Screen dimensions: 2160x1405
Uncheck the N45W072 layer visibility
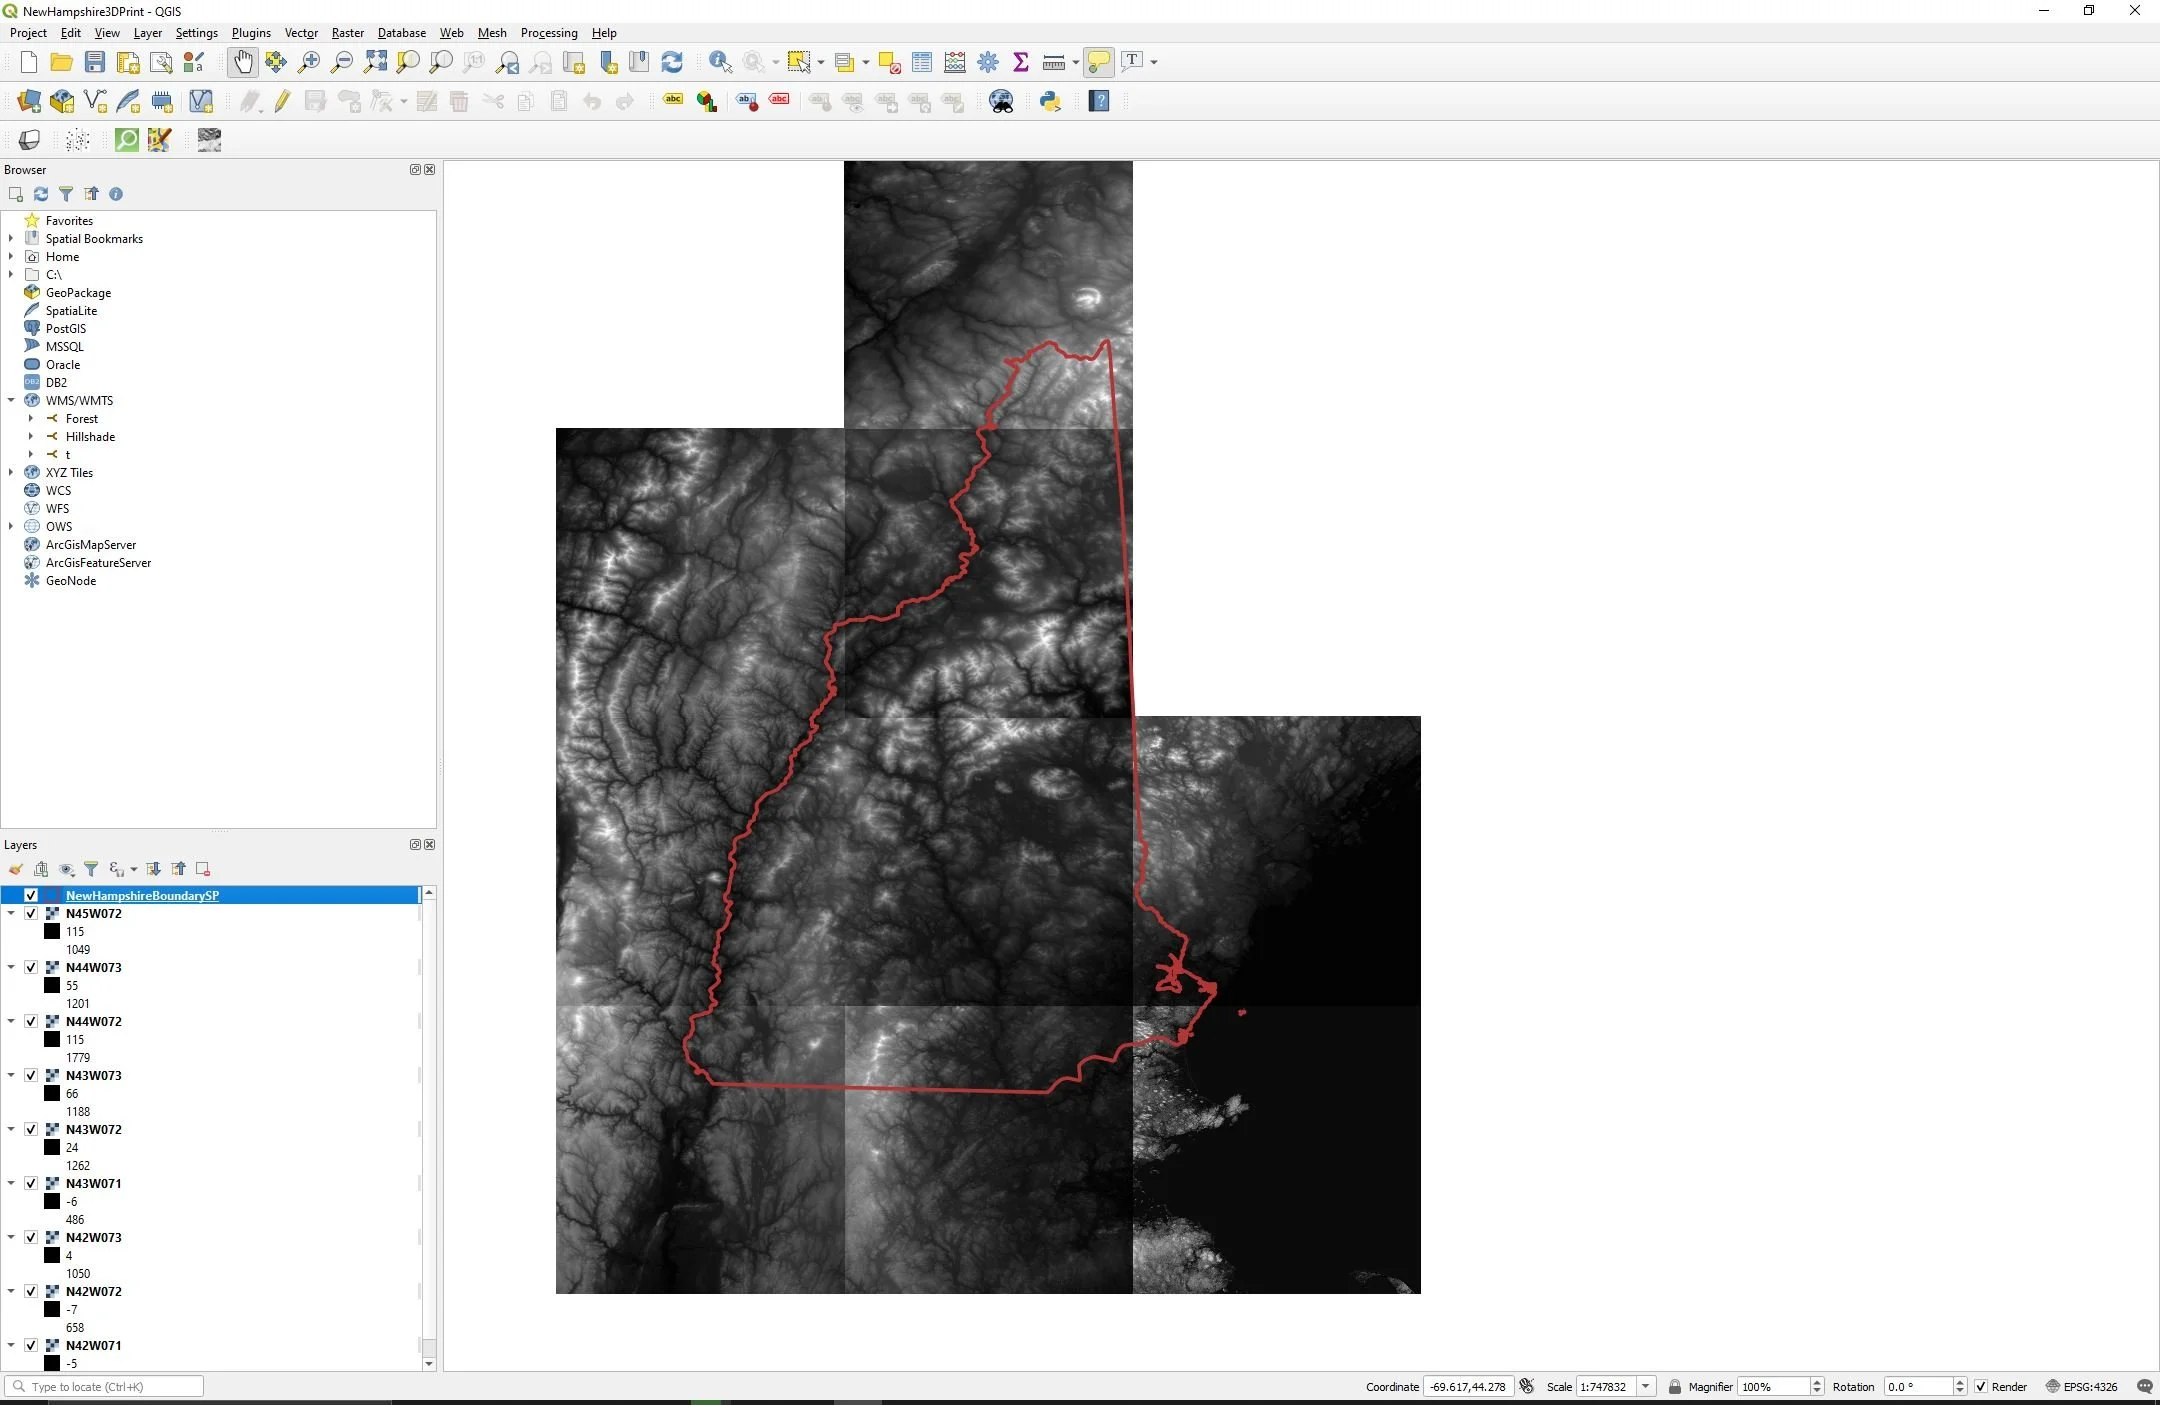[x=31, y=913]
